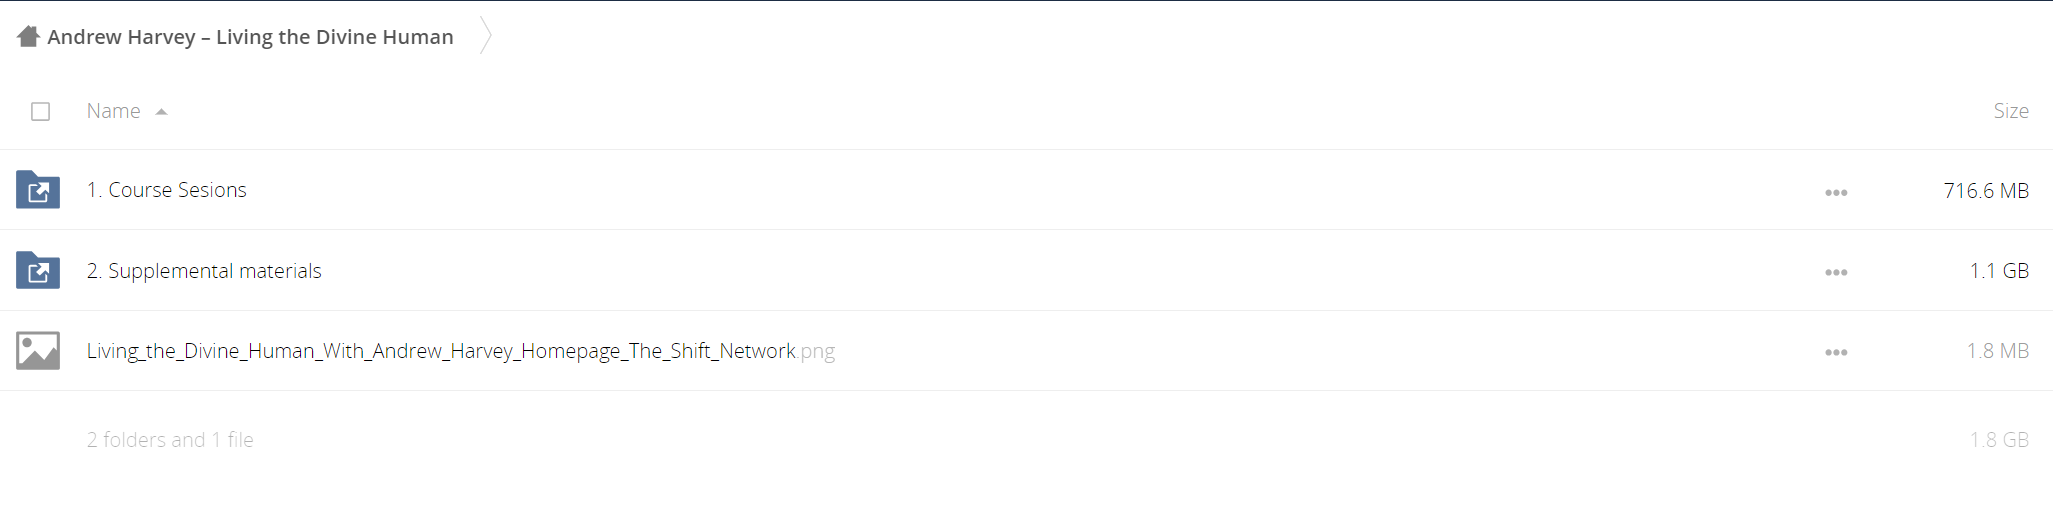Open the image thumbnail icon for the png file
The width and height of the screenshot is (2053, 510).
point(38,351)
